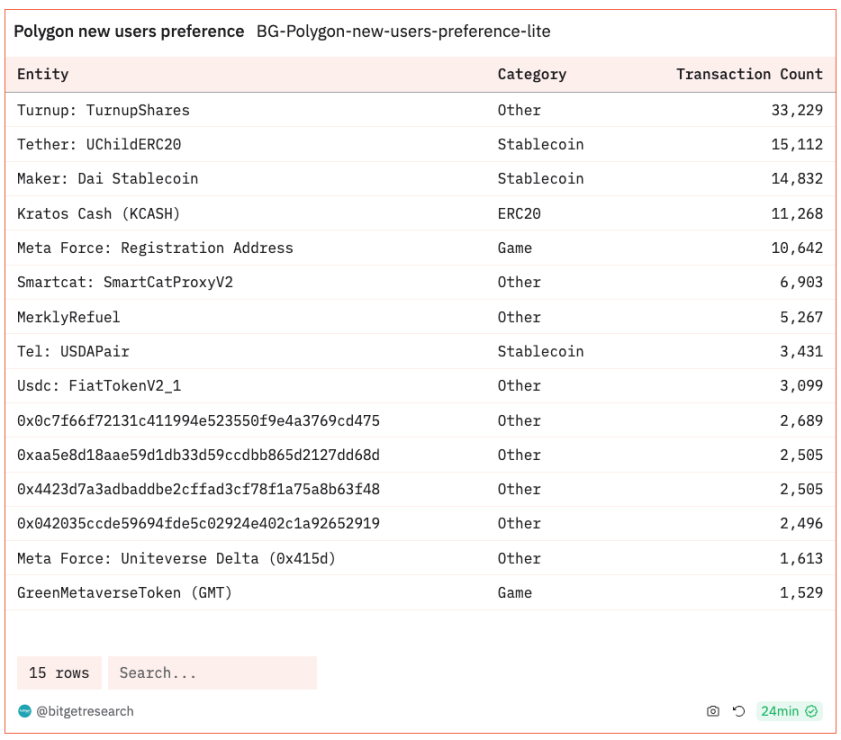Click the green checkmark status icon
This screenshot has width=841, height=740.
(x=812, y=711)
